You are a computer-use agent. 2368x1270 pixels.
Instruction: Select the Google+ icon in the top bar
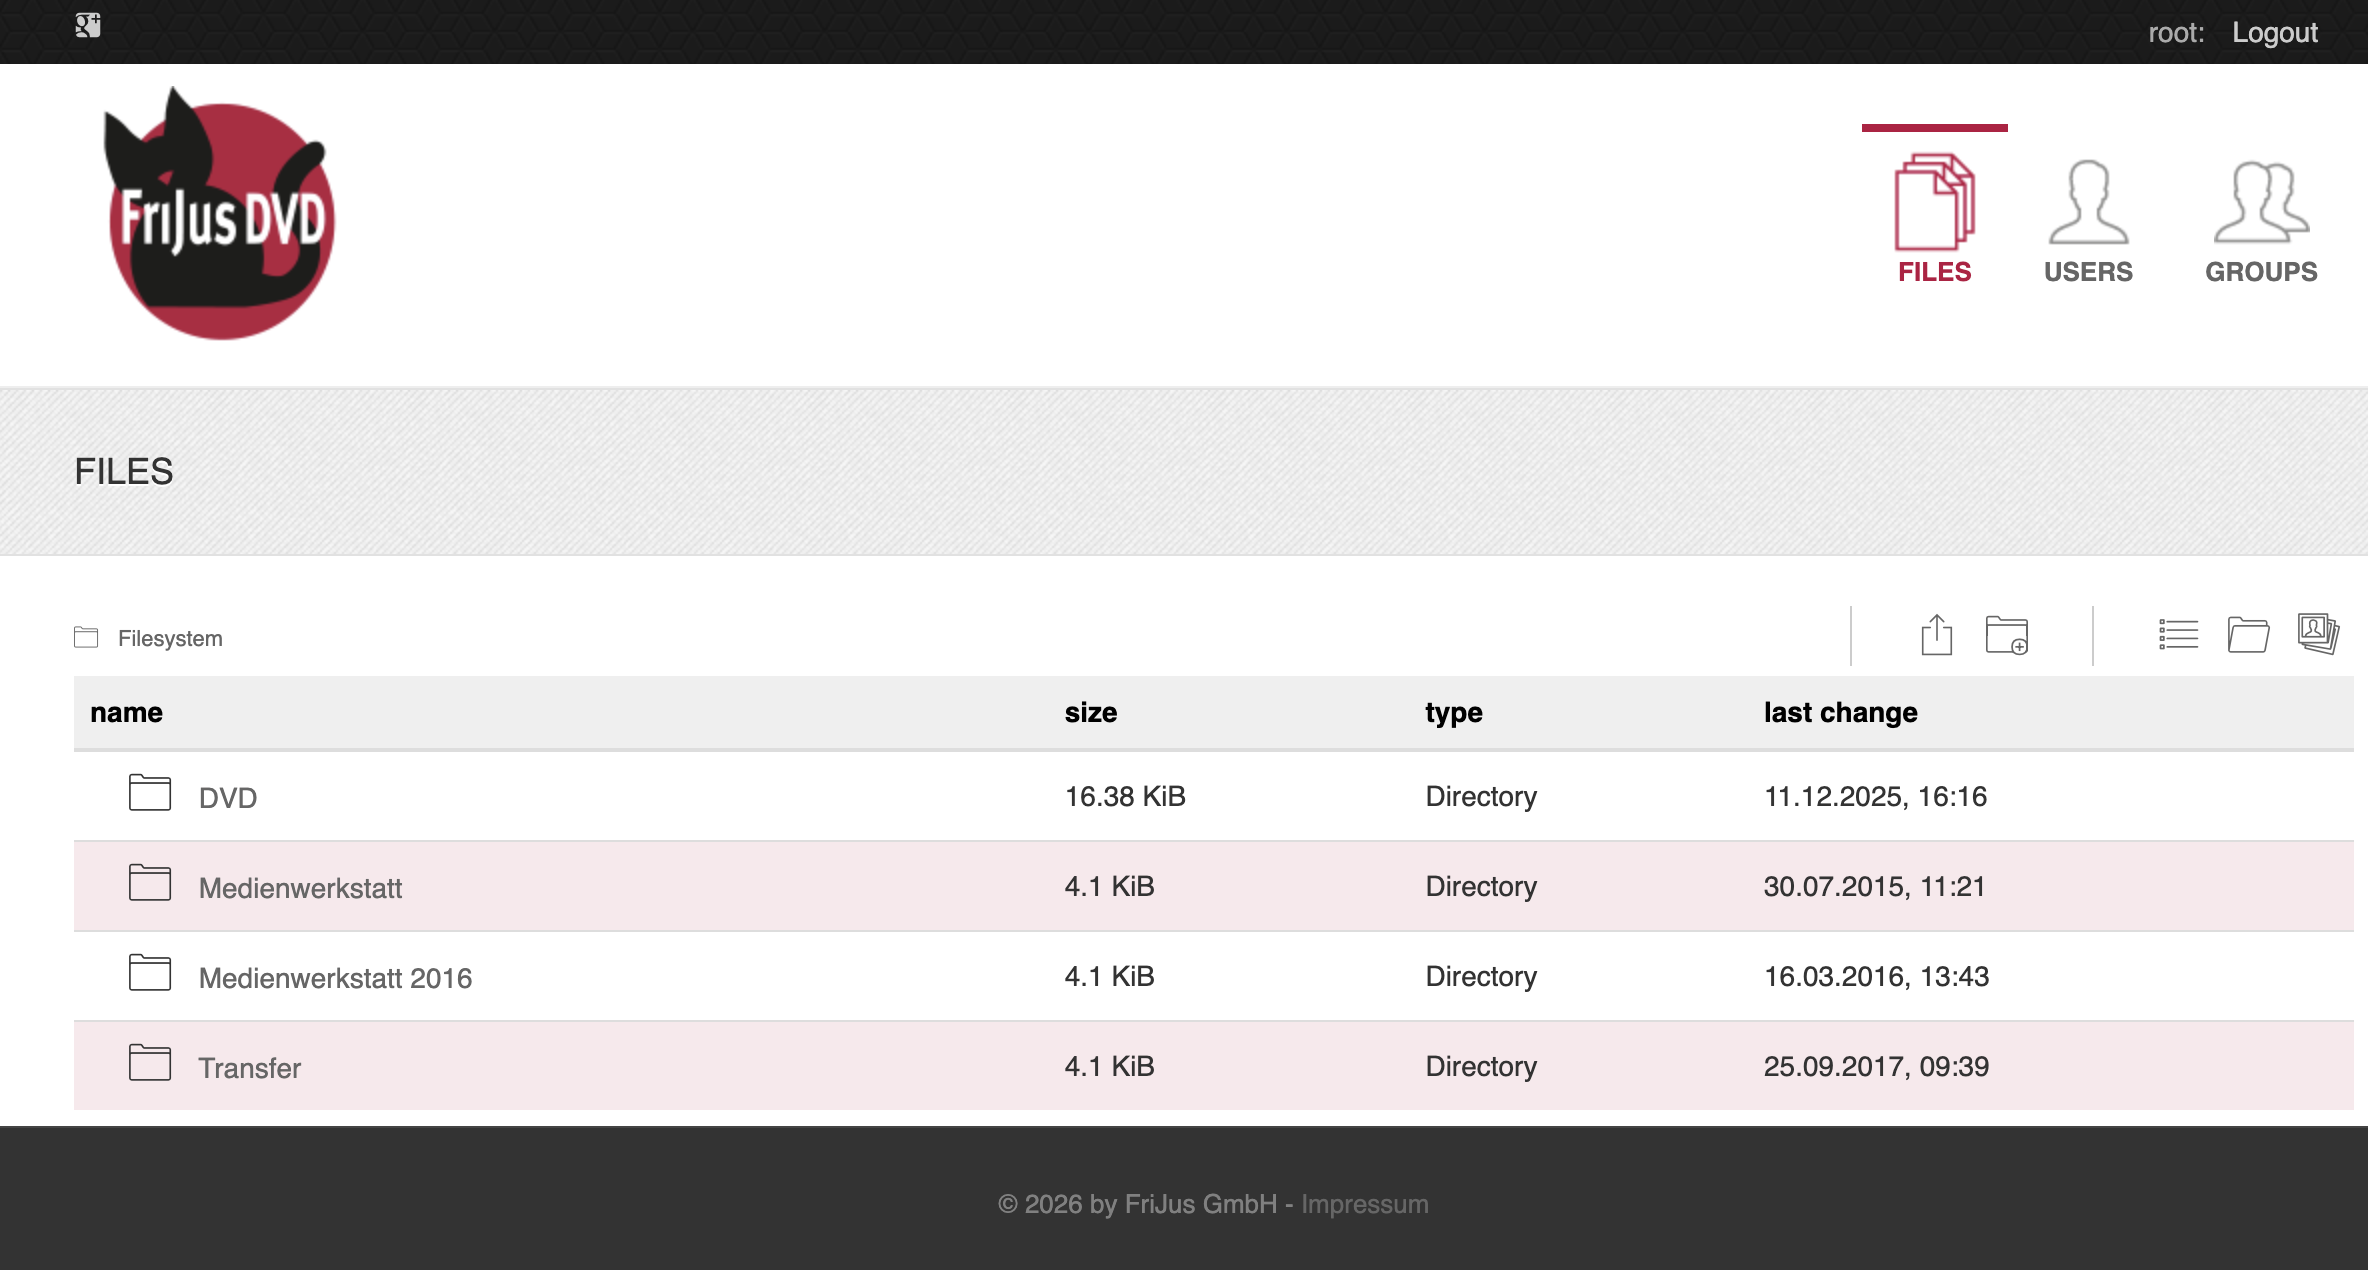click(x=86, y=24)
